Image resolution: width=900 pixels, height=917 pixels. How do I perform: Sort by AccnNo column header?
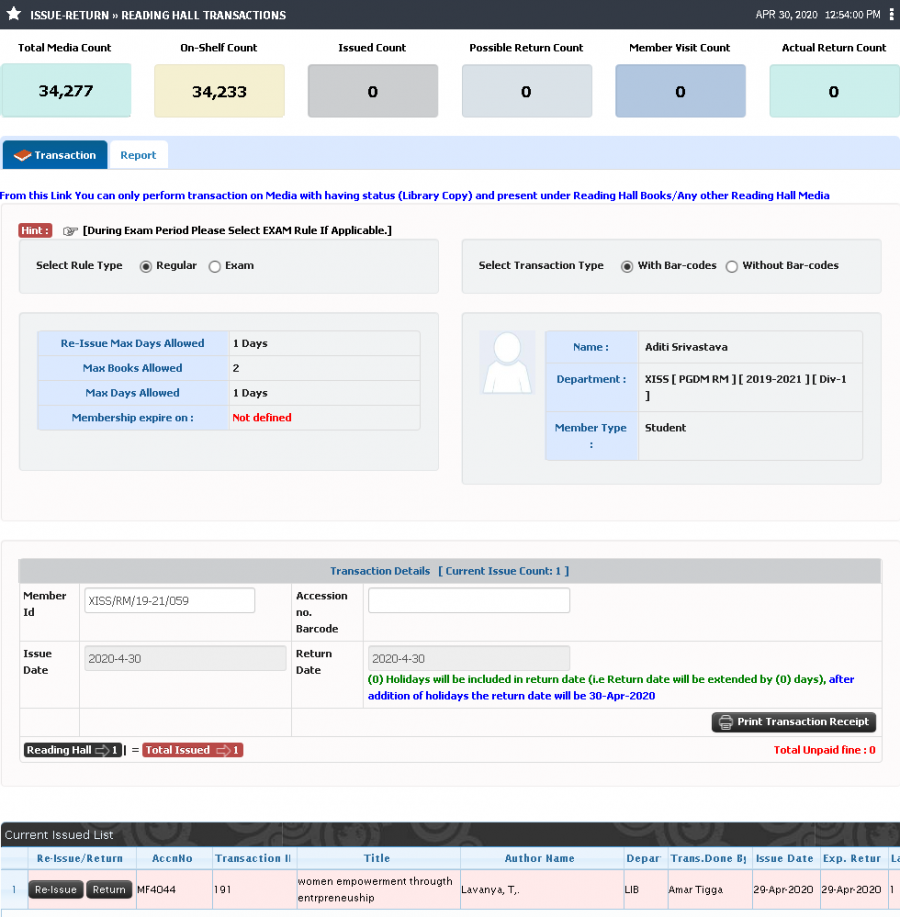173,858
